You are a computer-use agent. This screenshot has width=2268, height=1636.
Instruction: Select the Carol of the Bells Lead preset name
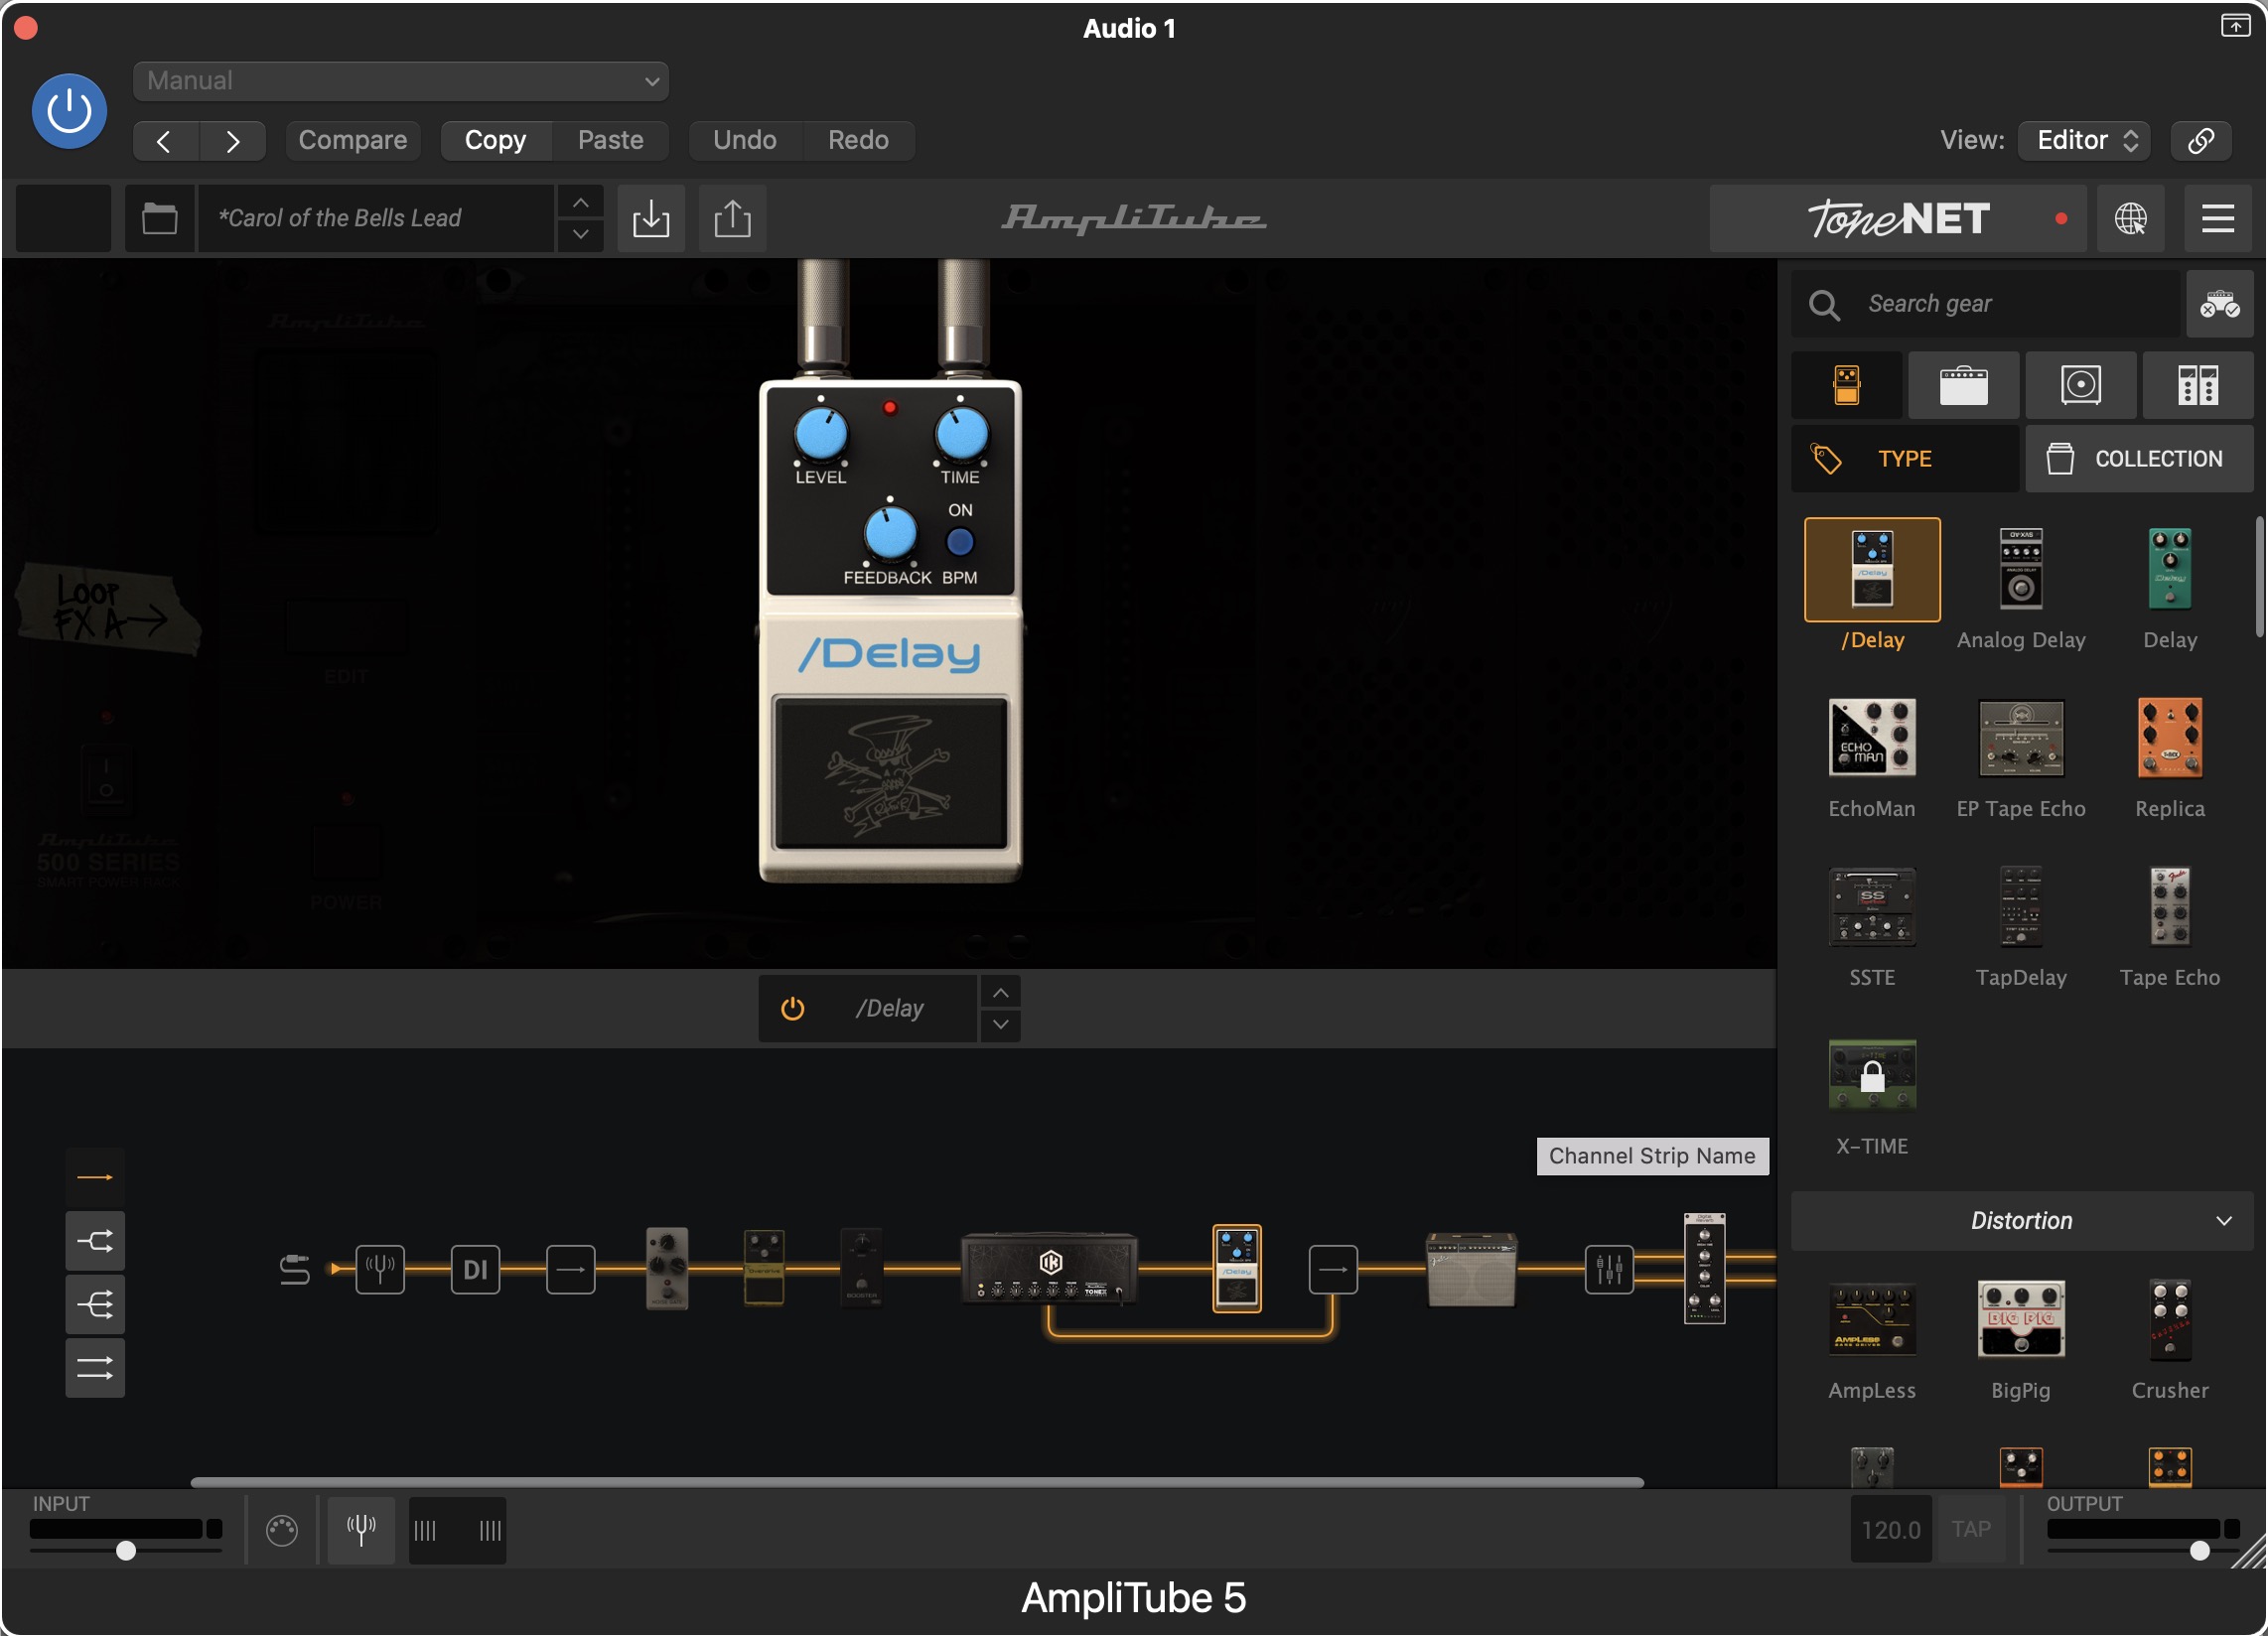(x=375, y=218)
